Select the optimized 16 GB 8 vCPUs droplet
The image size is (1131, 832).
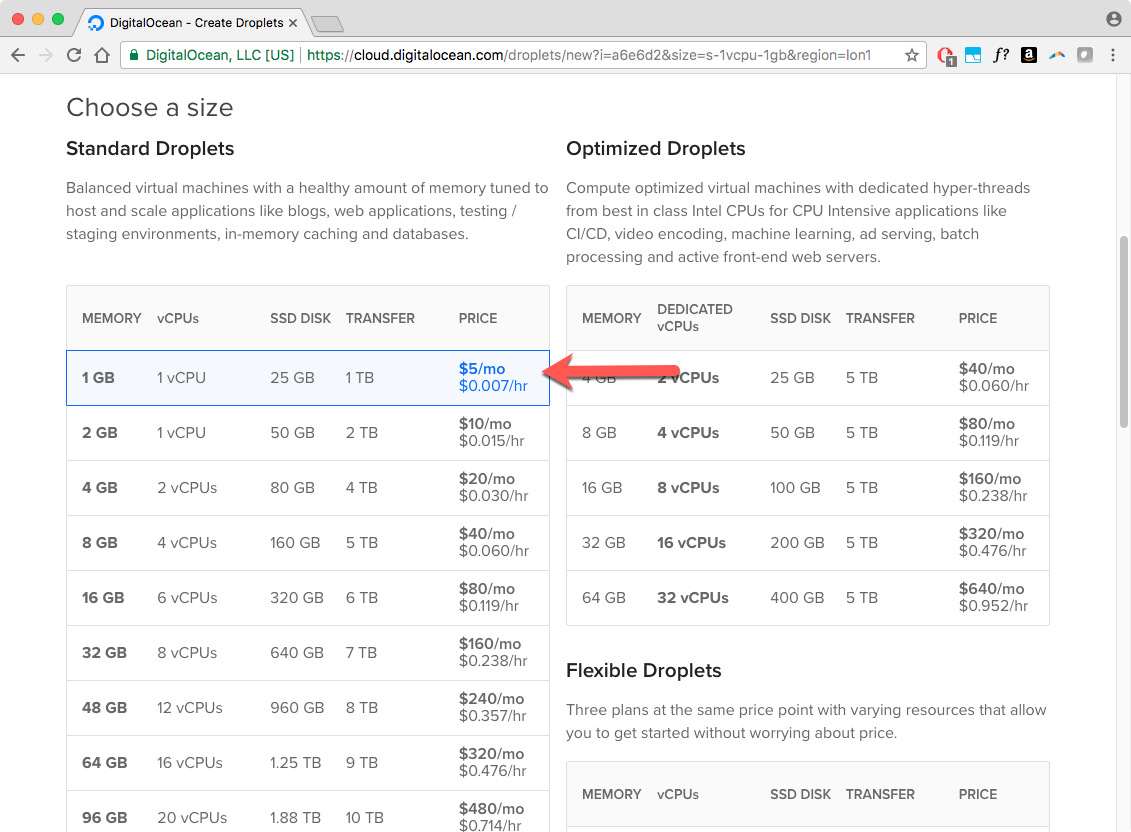point(808,488)
